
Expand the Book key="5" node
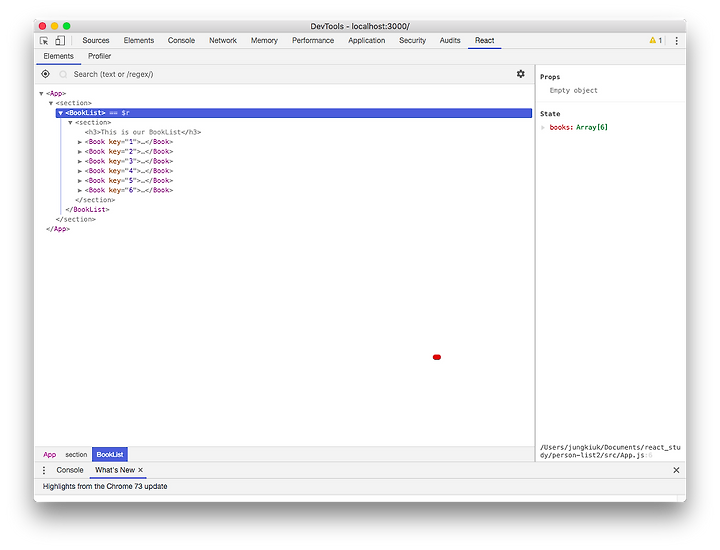coord(80,180)
